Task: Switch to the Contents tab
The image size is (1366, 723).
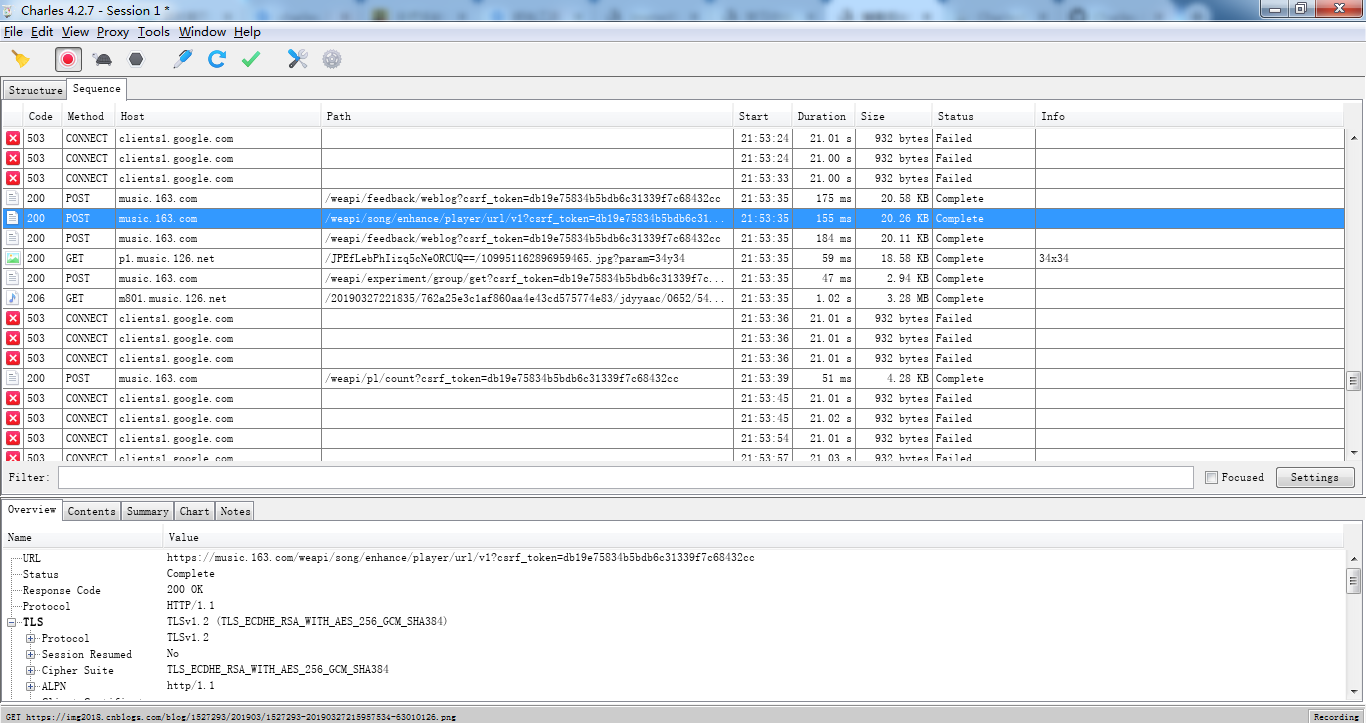Action: (x=91, y=511)
